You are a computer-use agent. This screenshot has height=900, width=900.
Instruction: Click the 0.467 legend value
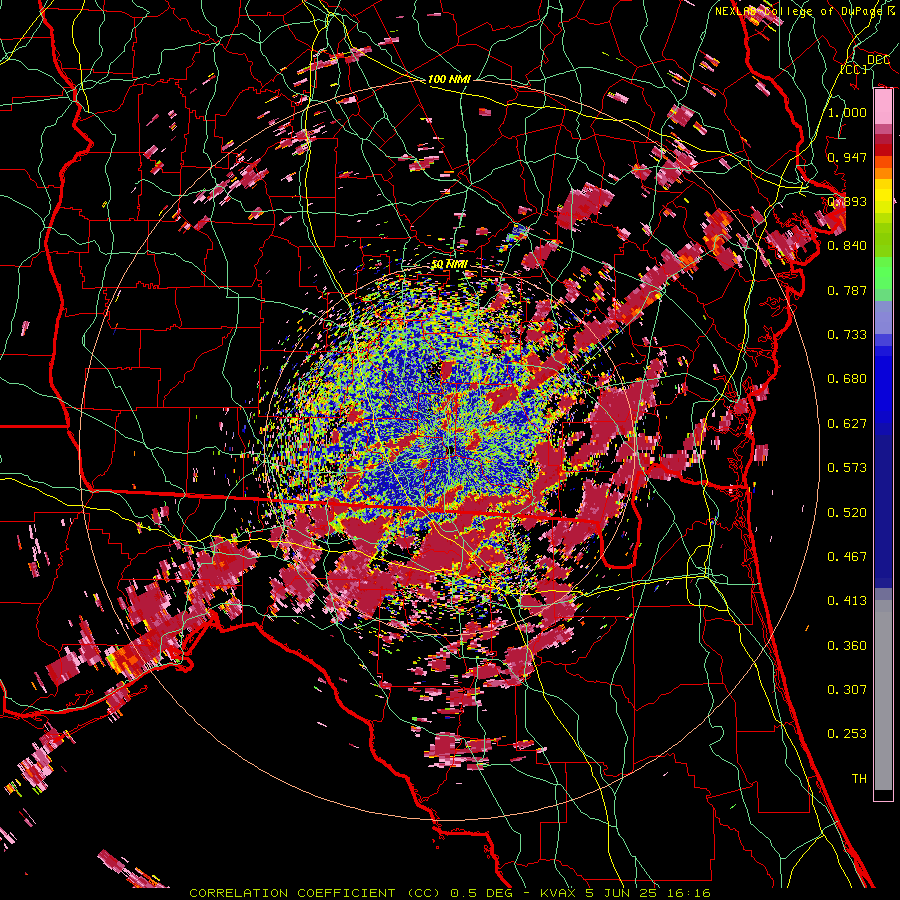point(847,557)
